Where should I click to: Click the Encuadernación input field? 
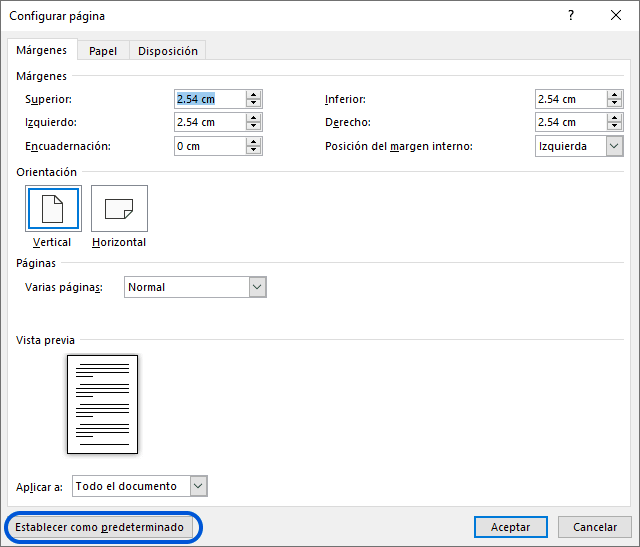pos(210,146)
